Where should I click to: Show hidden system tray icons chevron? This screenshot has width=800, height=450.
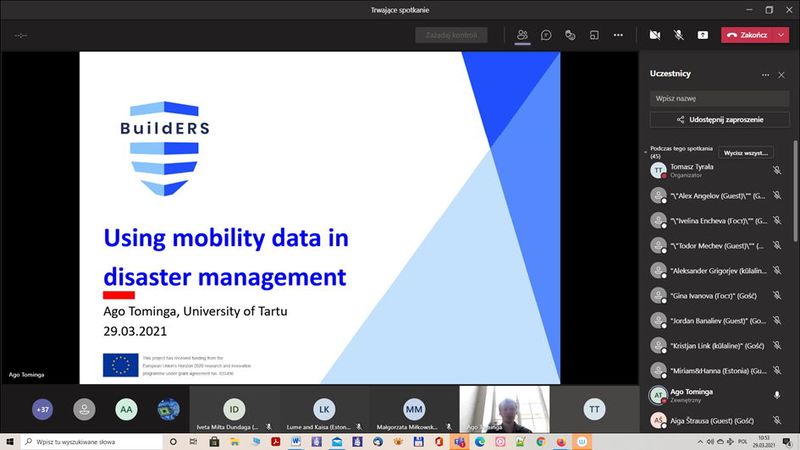coord(700,442)
